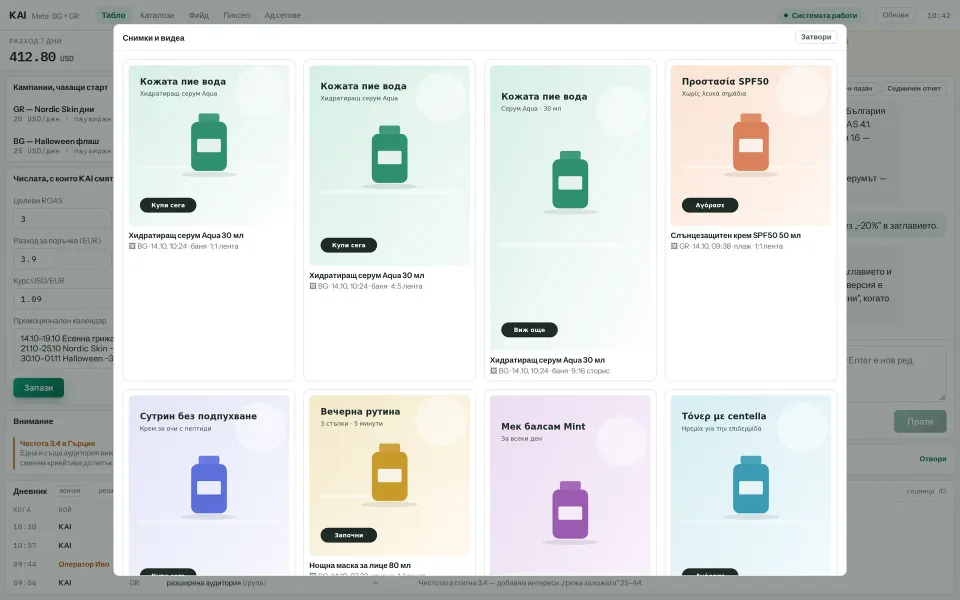960x600 pixels.
Task: Click image icon before BG 1:1 лента metadata
Action: point(132,246)
